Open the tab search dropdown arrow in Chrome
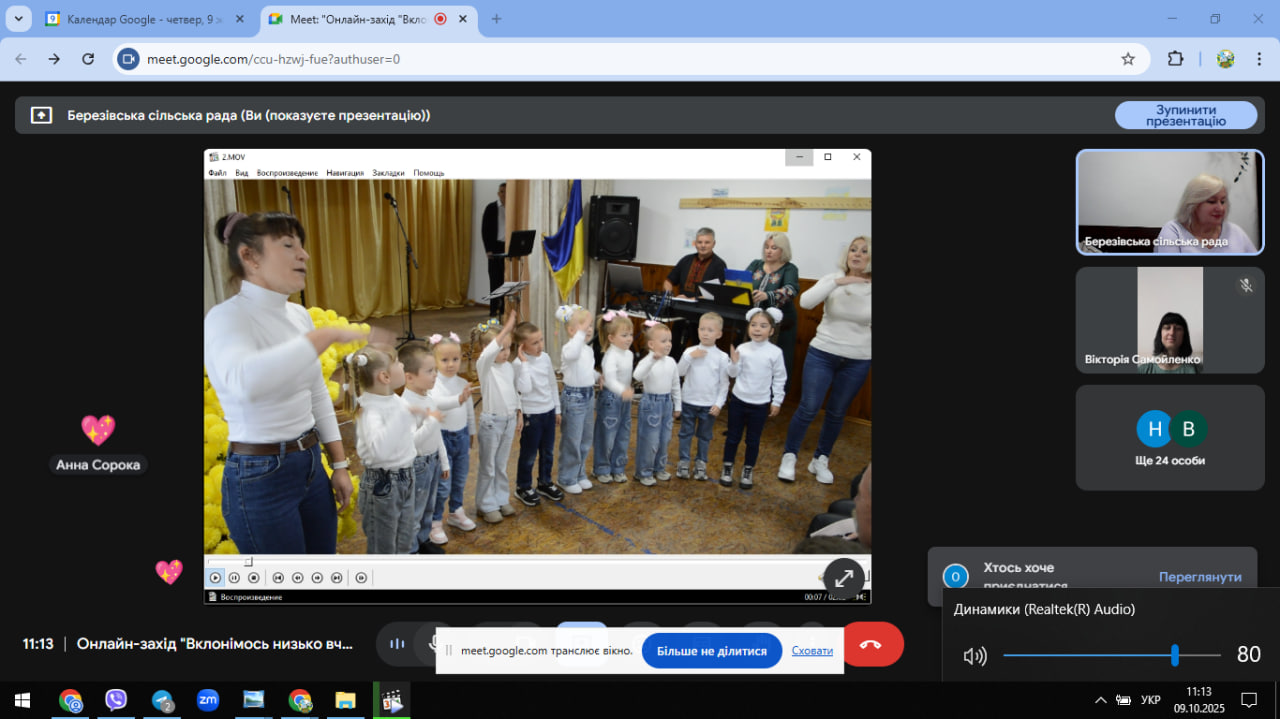Image resolution: width=1280 pixels, height=719 pixels. [18, 19]
